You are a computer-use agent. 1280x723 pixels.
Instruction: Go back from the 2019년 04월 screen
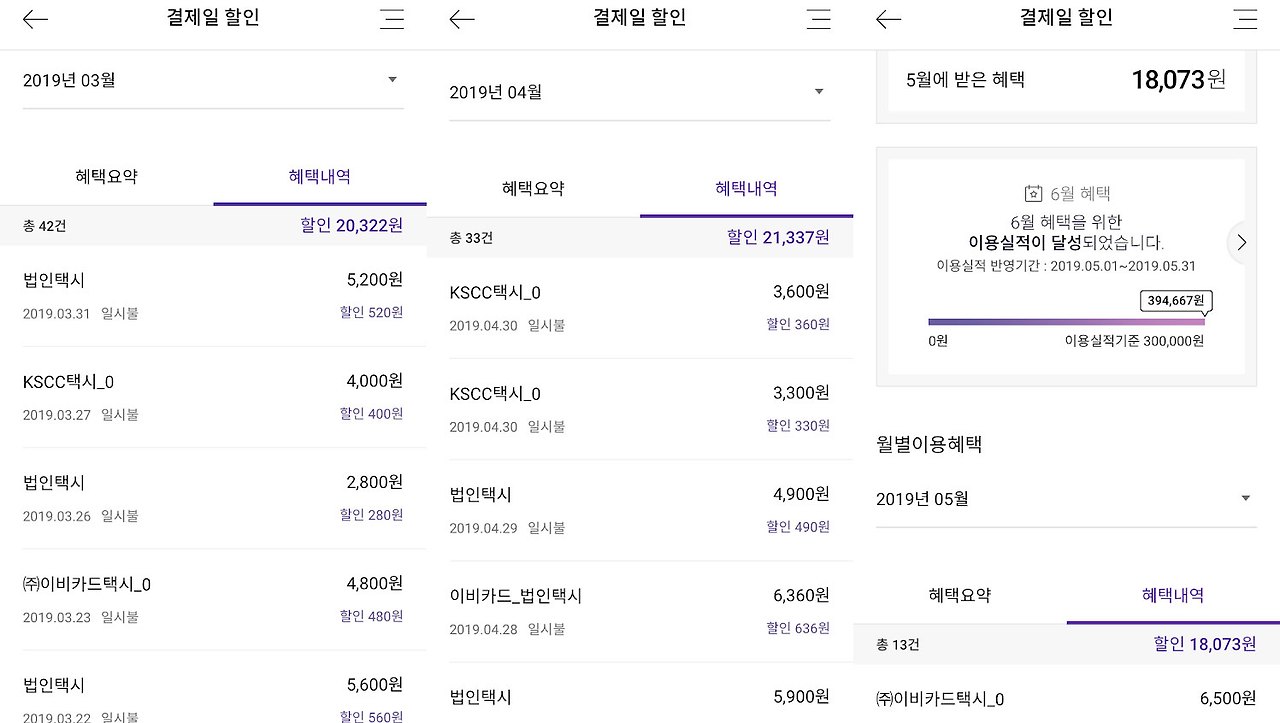pyautogui.click(x=462, y=19)
